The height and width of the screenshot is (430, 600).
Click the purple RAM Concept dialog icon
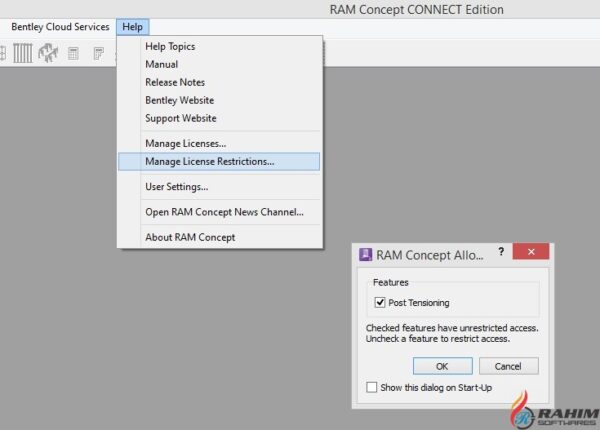pyautogui.click(x=366, y=255)
